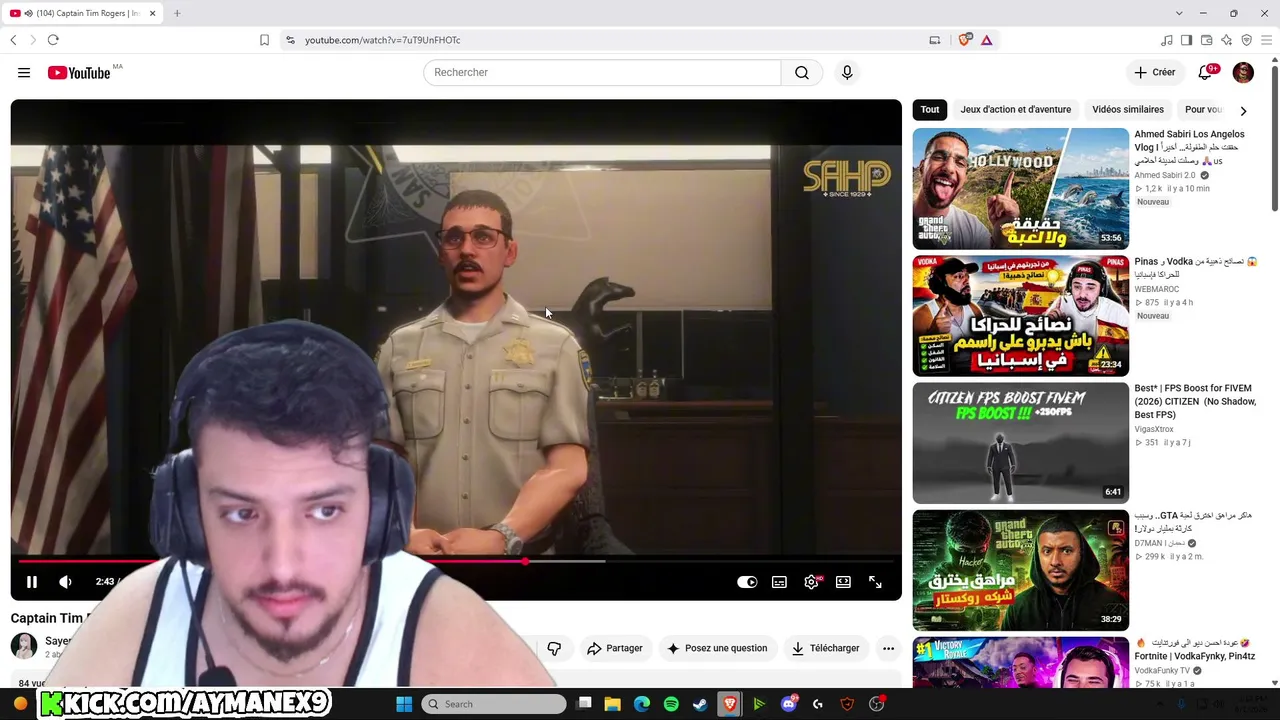Go to the YouTube home logo
The width and height of the screenshot is (1280, 720).
click(79, 72)
